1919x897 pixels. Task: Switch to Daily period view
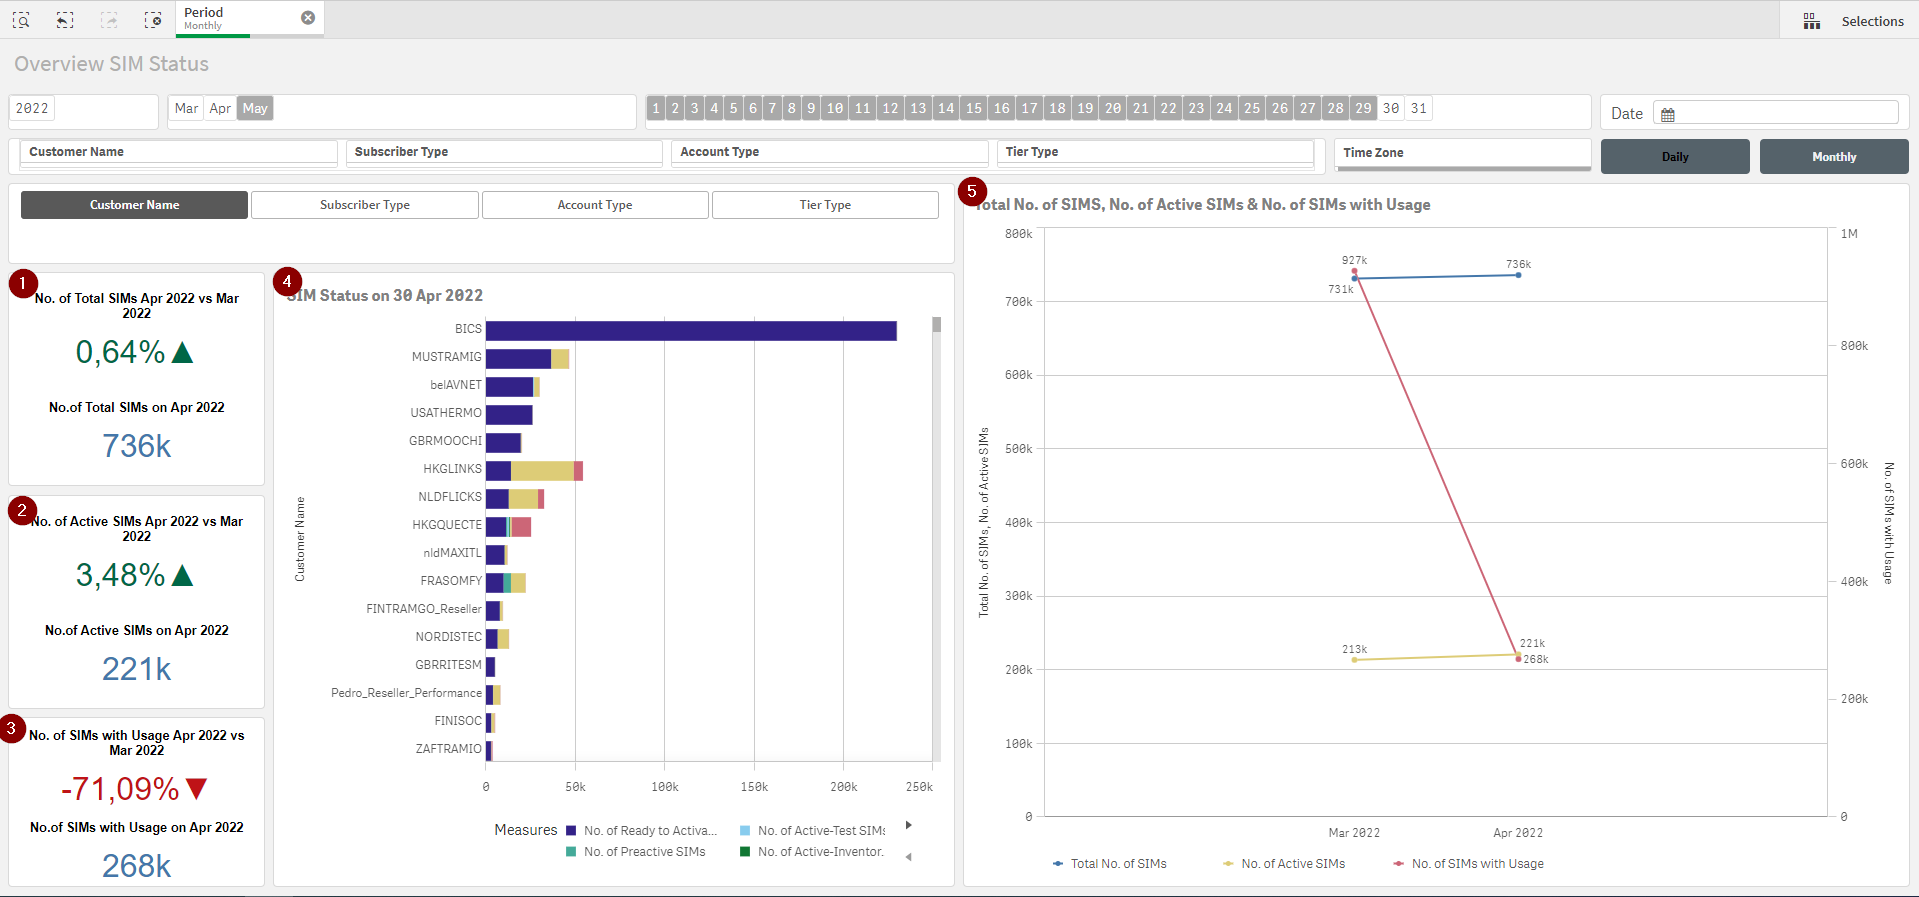click(x=1674, y=157)
